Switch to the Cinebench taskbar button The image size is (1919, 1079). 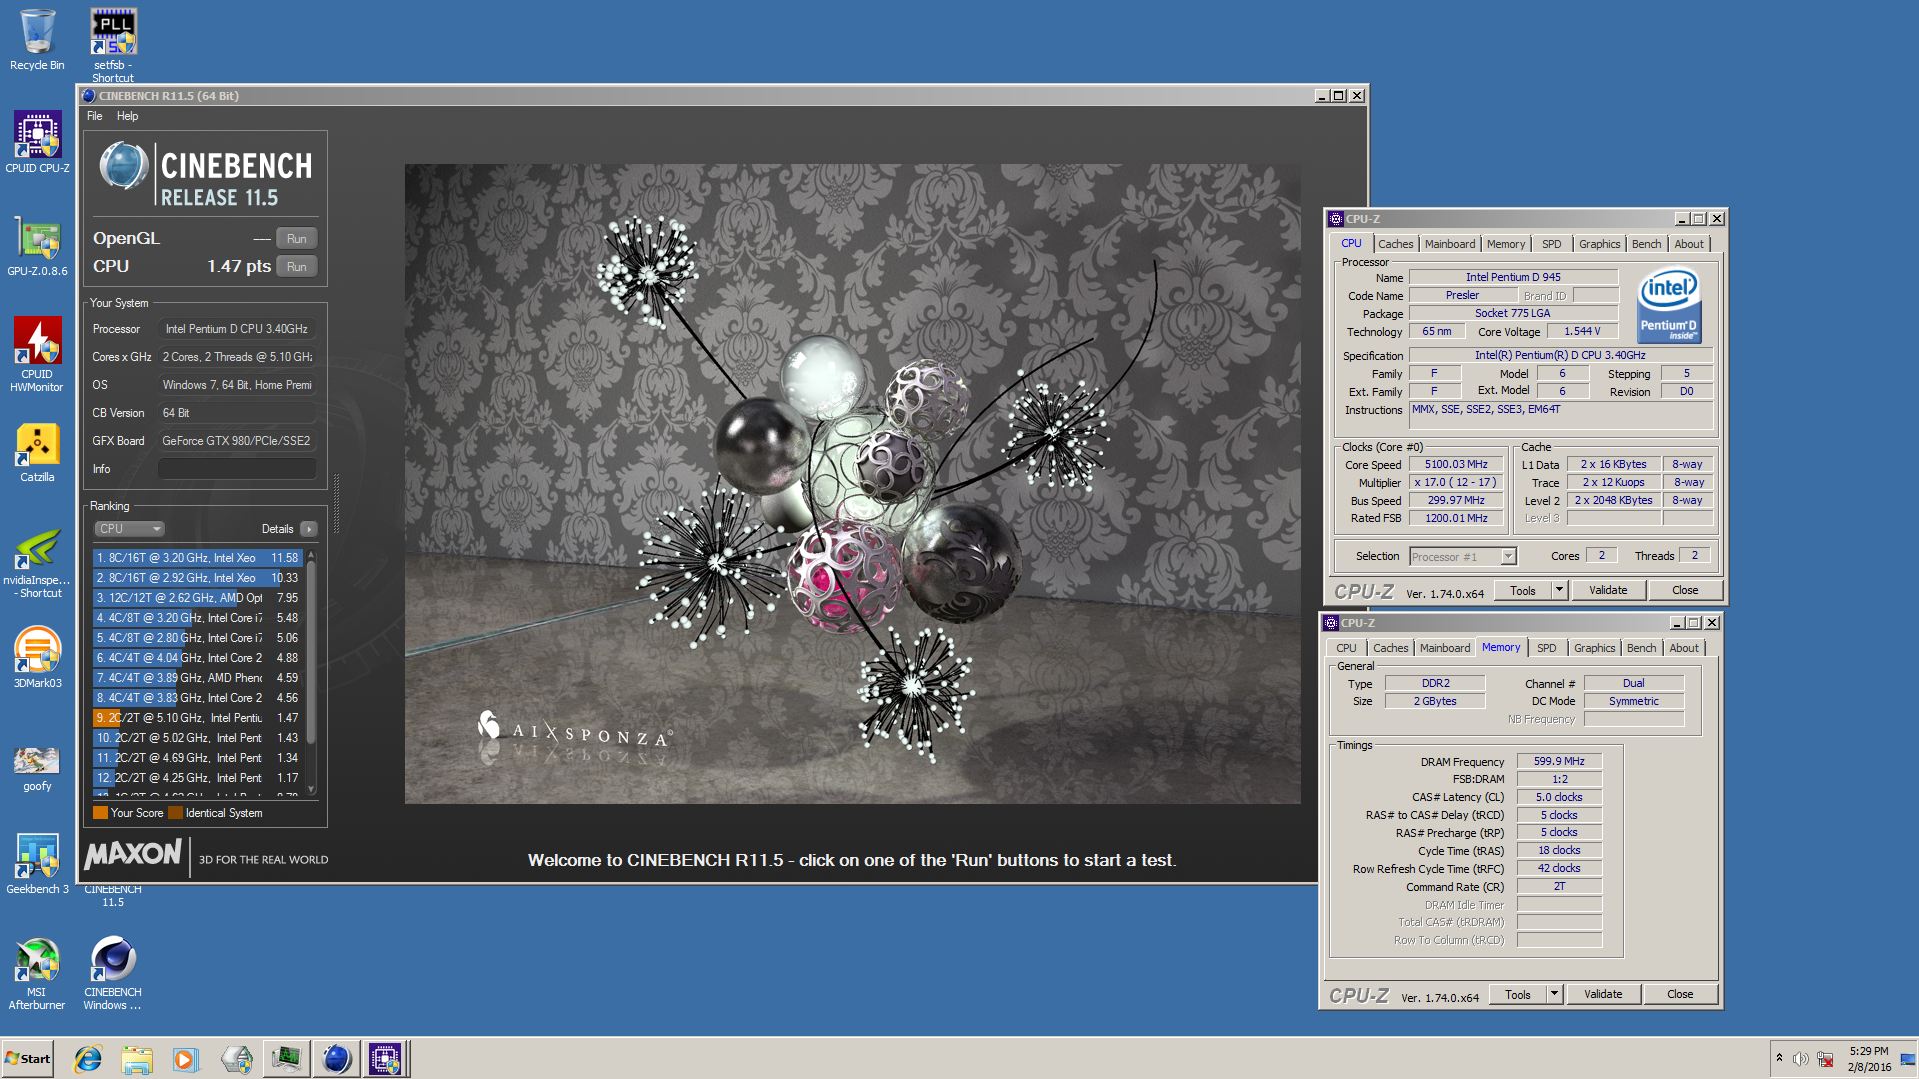336,1059
